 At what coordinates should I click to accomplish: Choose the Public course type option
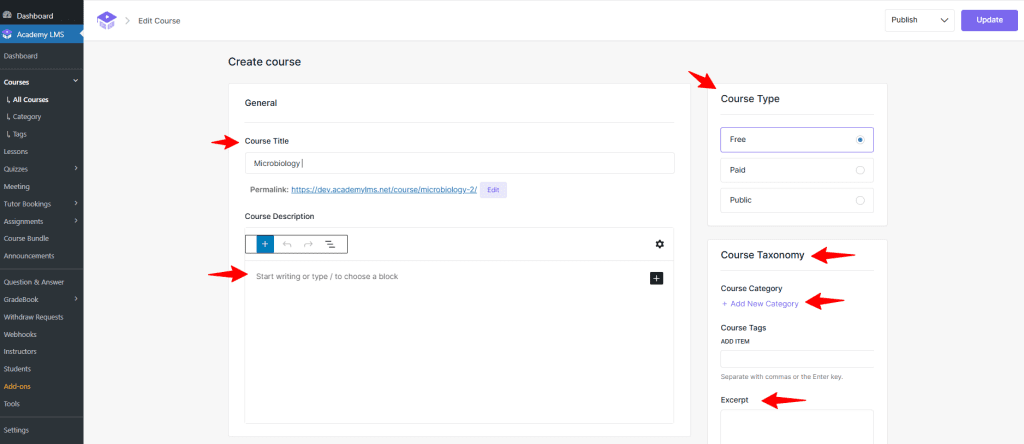pyautogui.click(x=859, y=200)
